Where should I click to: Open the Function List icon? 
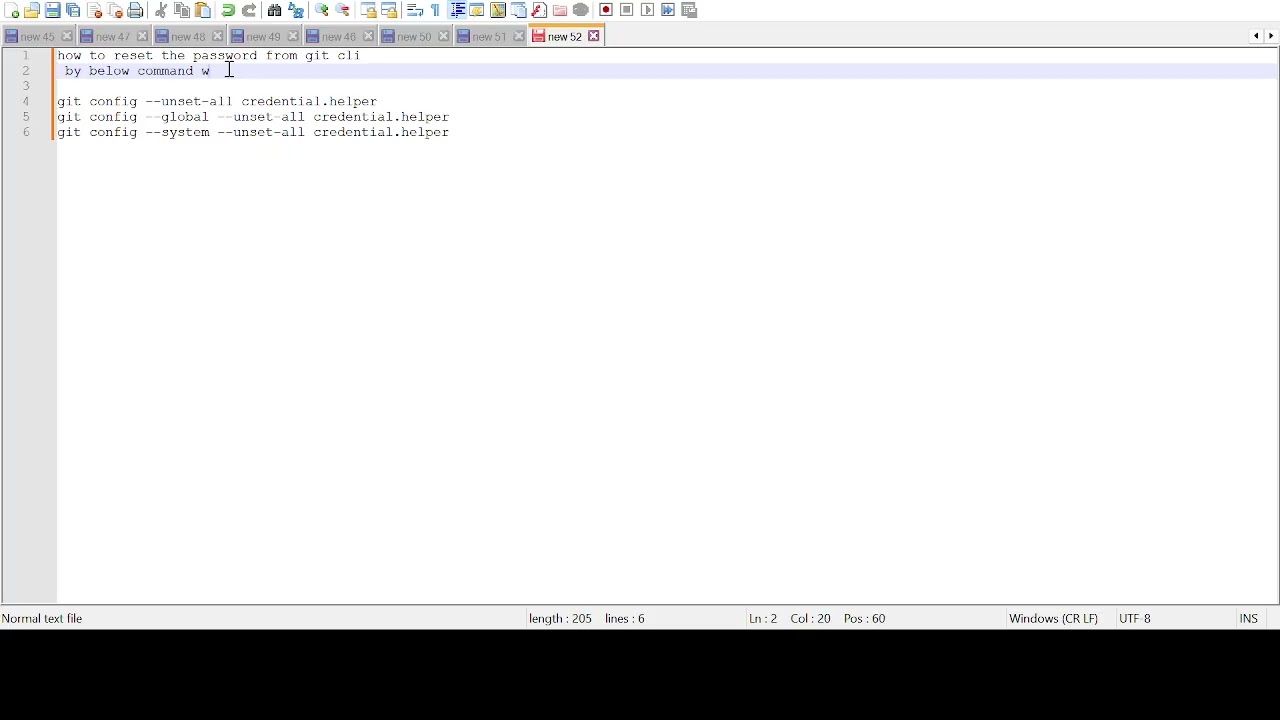(x=539, y=10)
